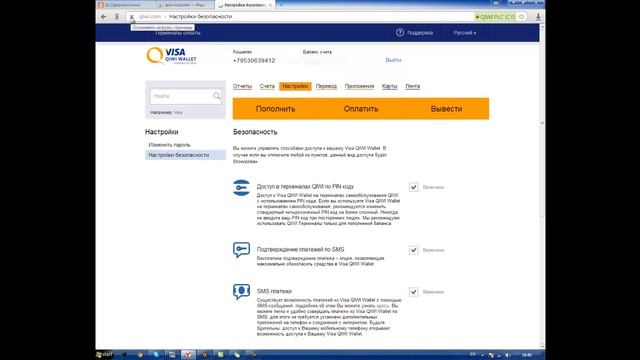Screen dimensions: 640x360
Task: Click the Терминалы оплаты header link
Action: coord(178,33)
